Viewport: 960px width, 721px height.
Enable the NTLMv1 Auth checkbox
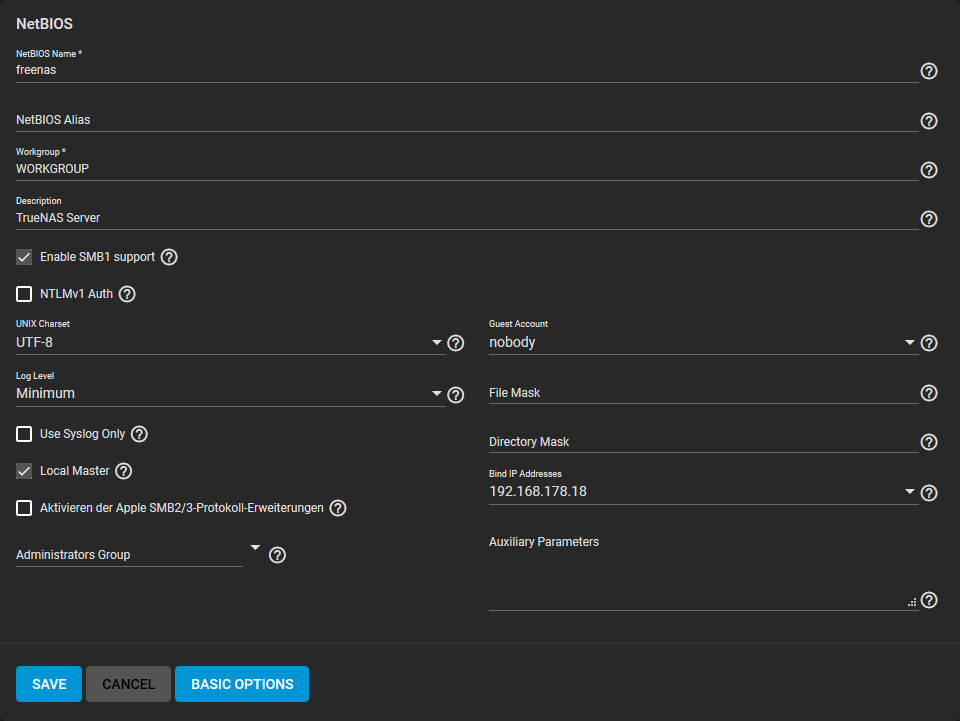click(x=24, y=294)
